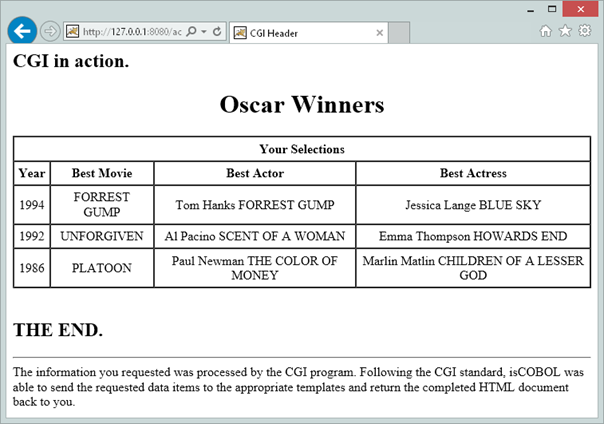
Task: Click the browser Back arrow button
Action: (x=22, y=31)
